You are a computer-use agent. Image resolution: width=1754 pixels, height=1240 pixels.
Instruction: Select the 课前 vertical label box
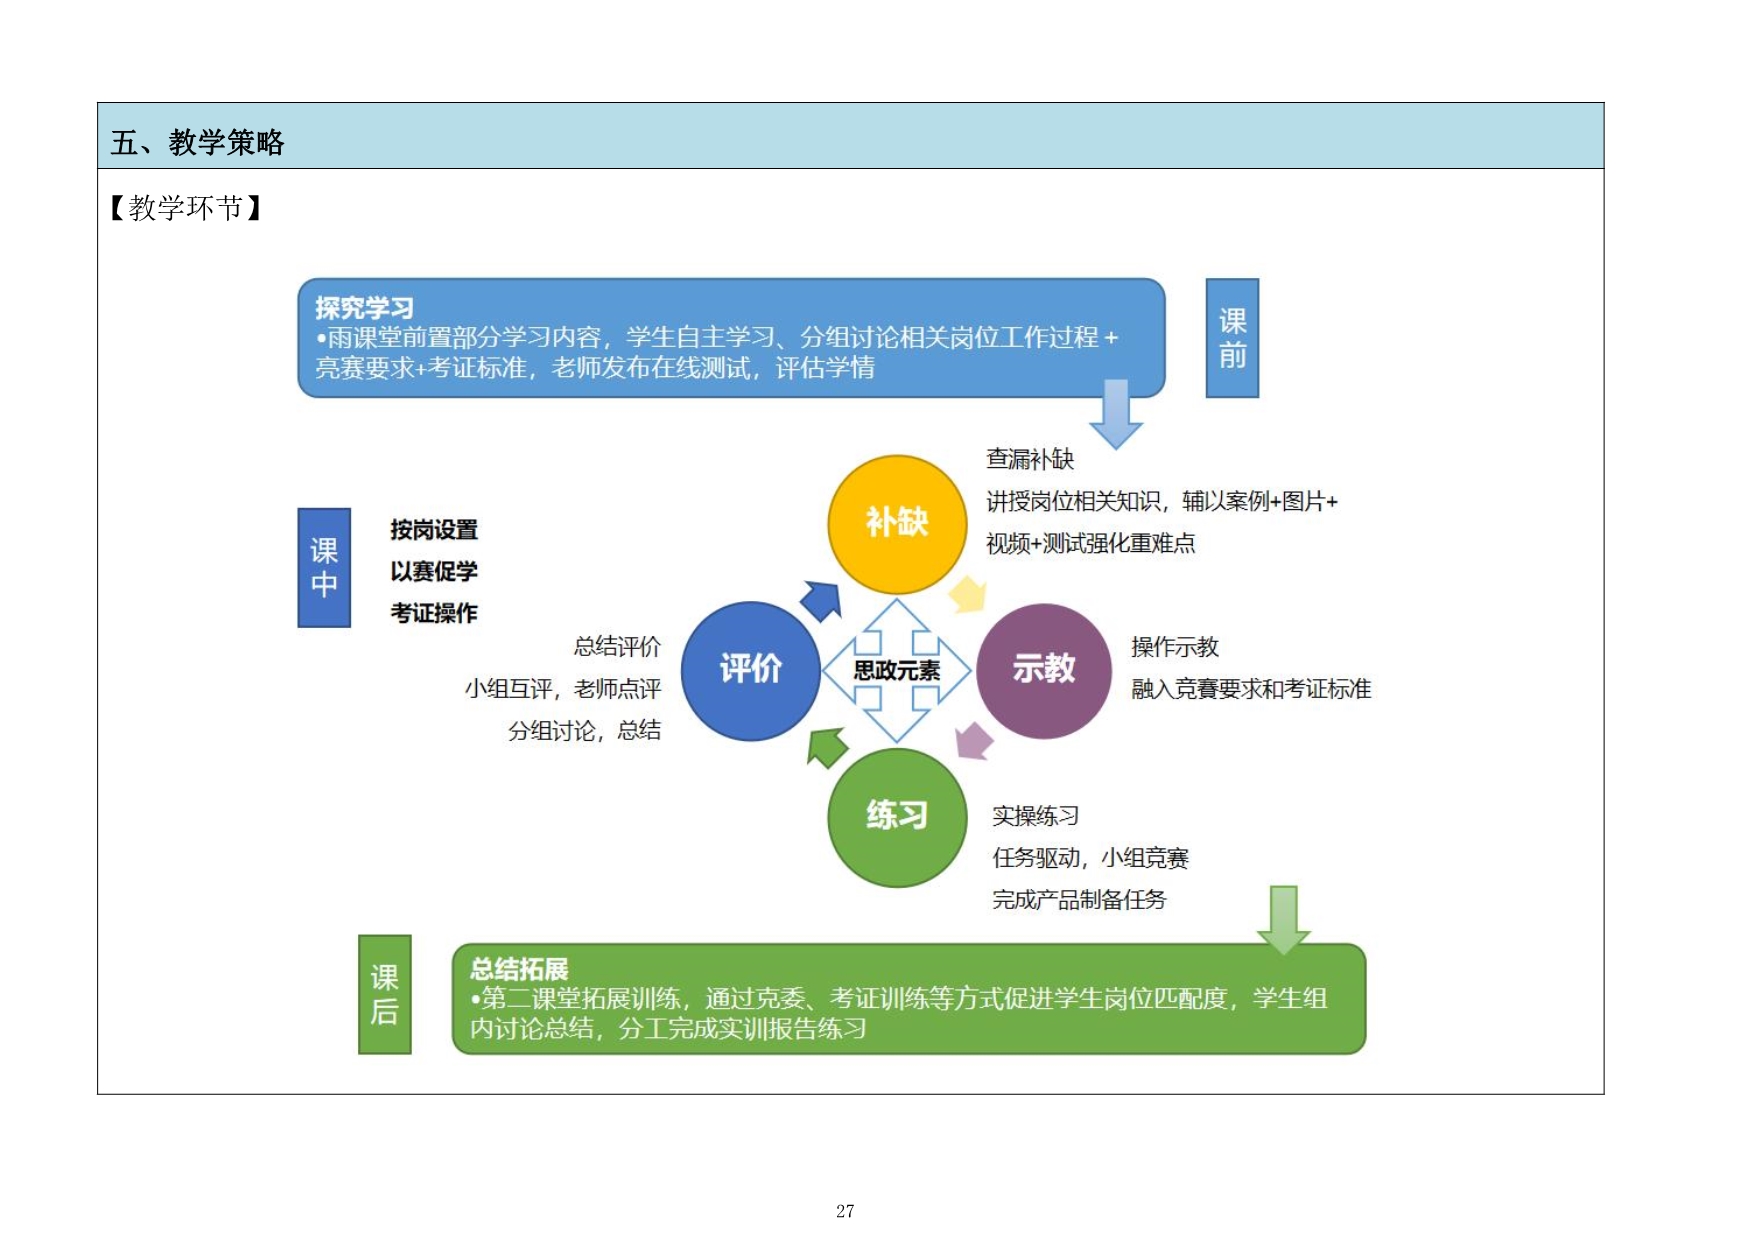[1232, 338]
